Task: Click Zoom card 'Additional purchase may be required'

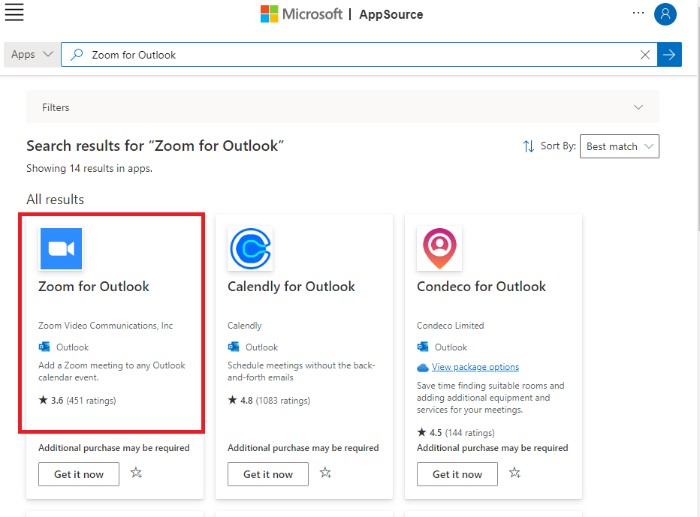Action: click(114, 447)
